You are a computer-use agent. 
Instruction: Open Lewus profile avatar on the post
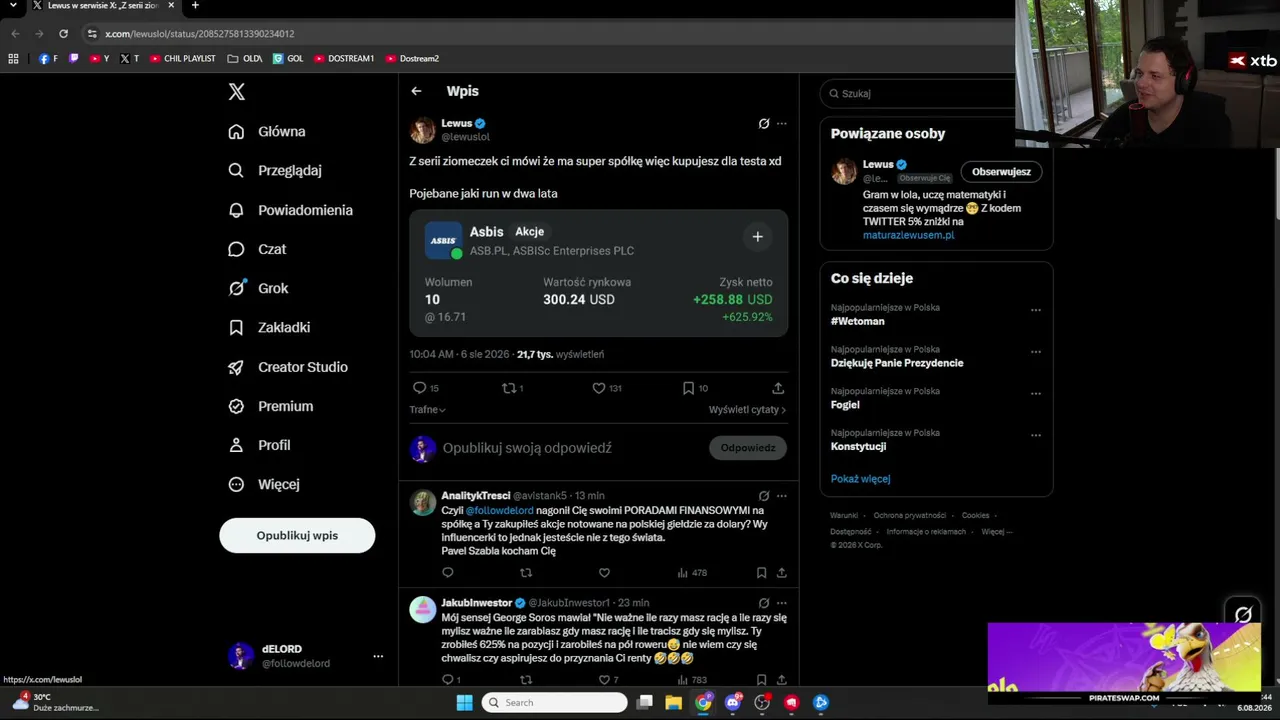(423, 130)
